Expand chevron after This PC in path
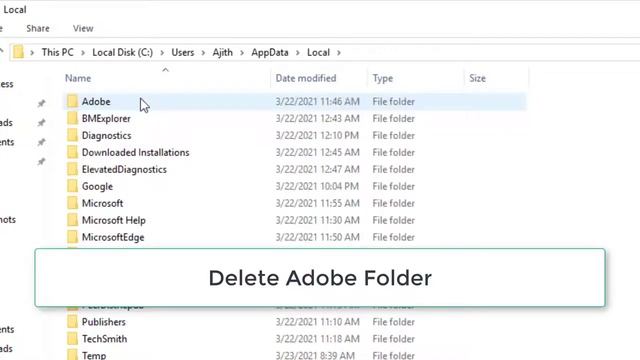 pyautogui.click(x=83, y=53)
